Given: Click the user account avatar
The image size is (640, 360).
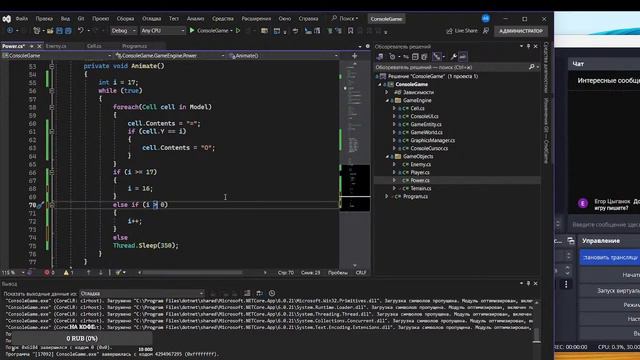Looking at the screenshot, I should pyautogui.click(x=485, y=18).
